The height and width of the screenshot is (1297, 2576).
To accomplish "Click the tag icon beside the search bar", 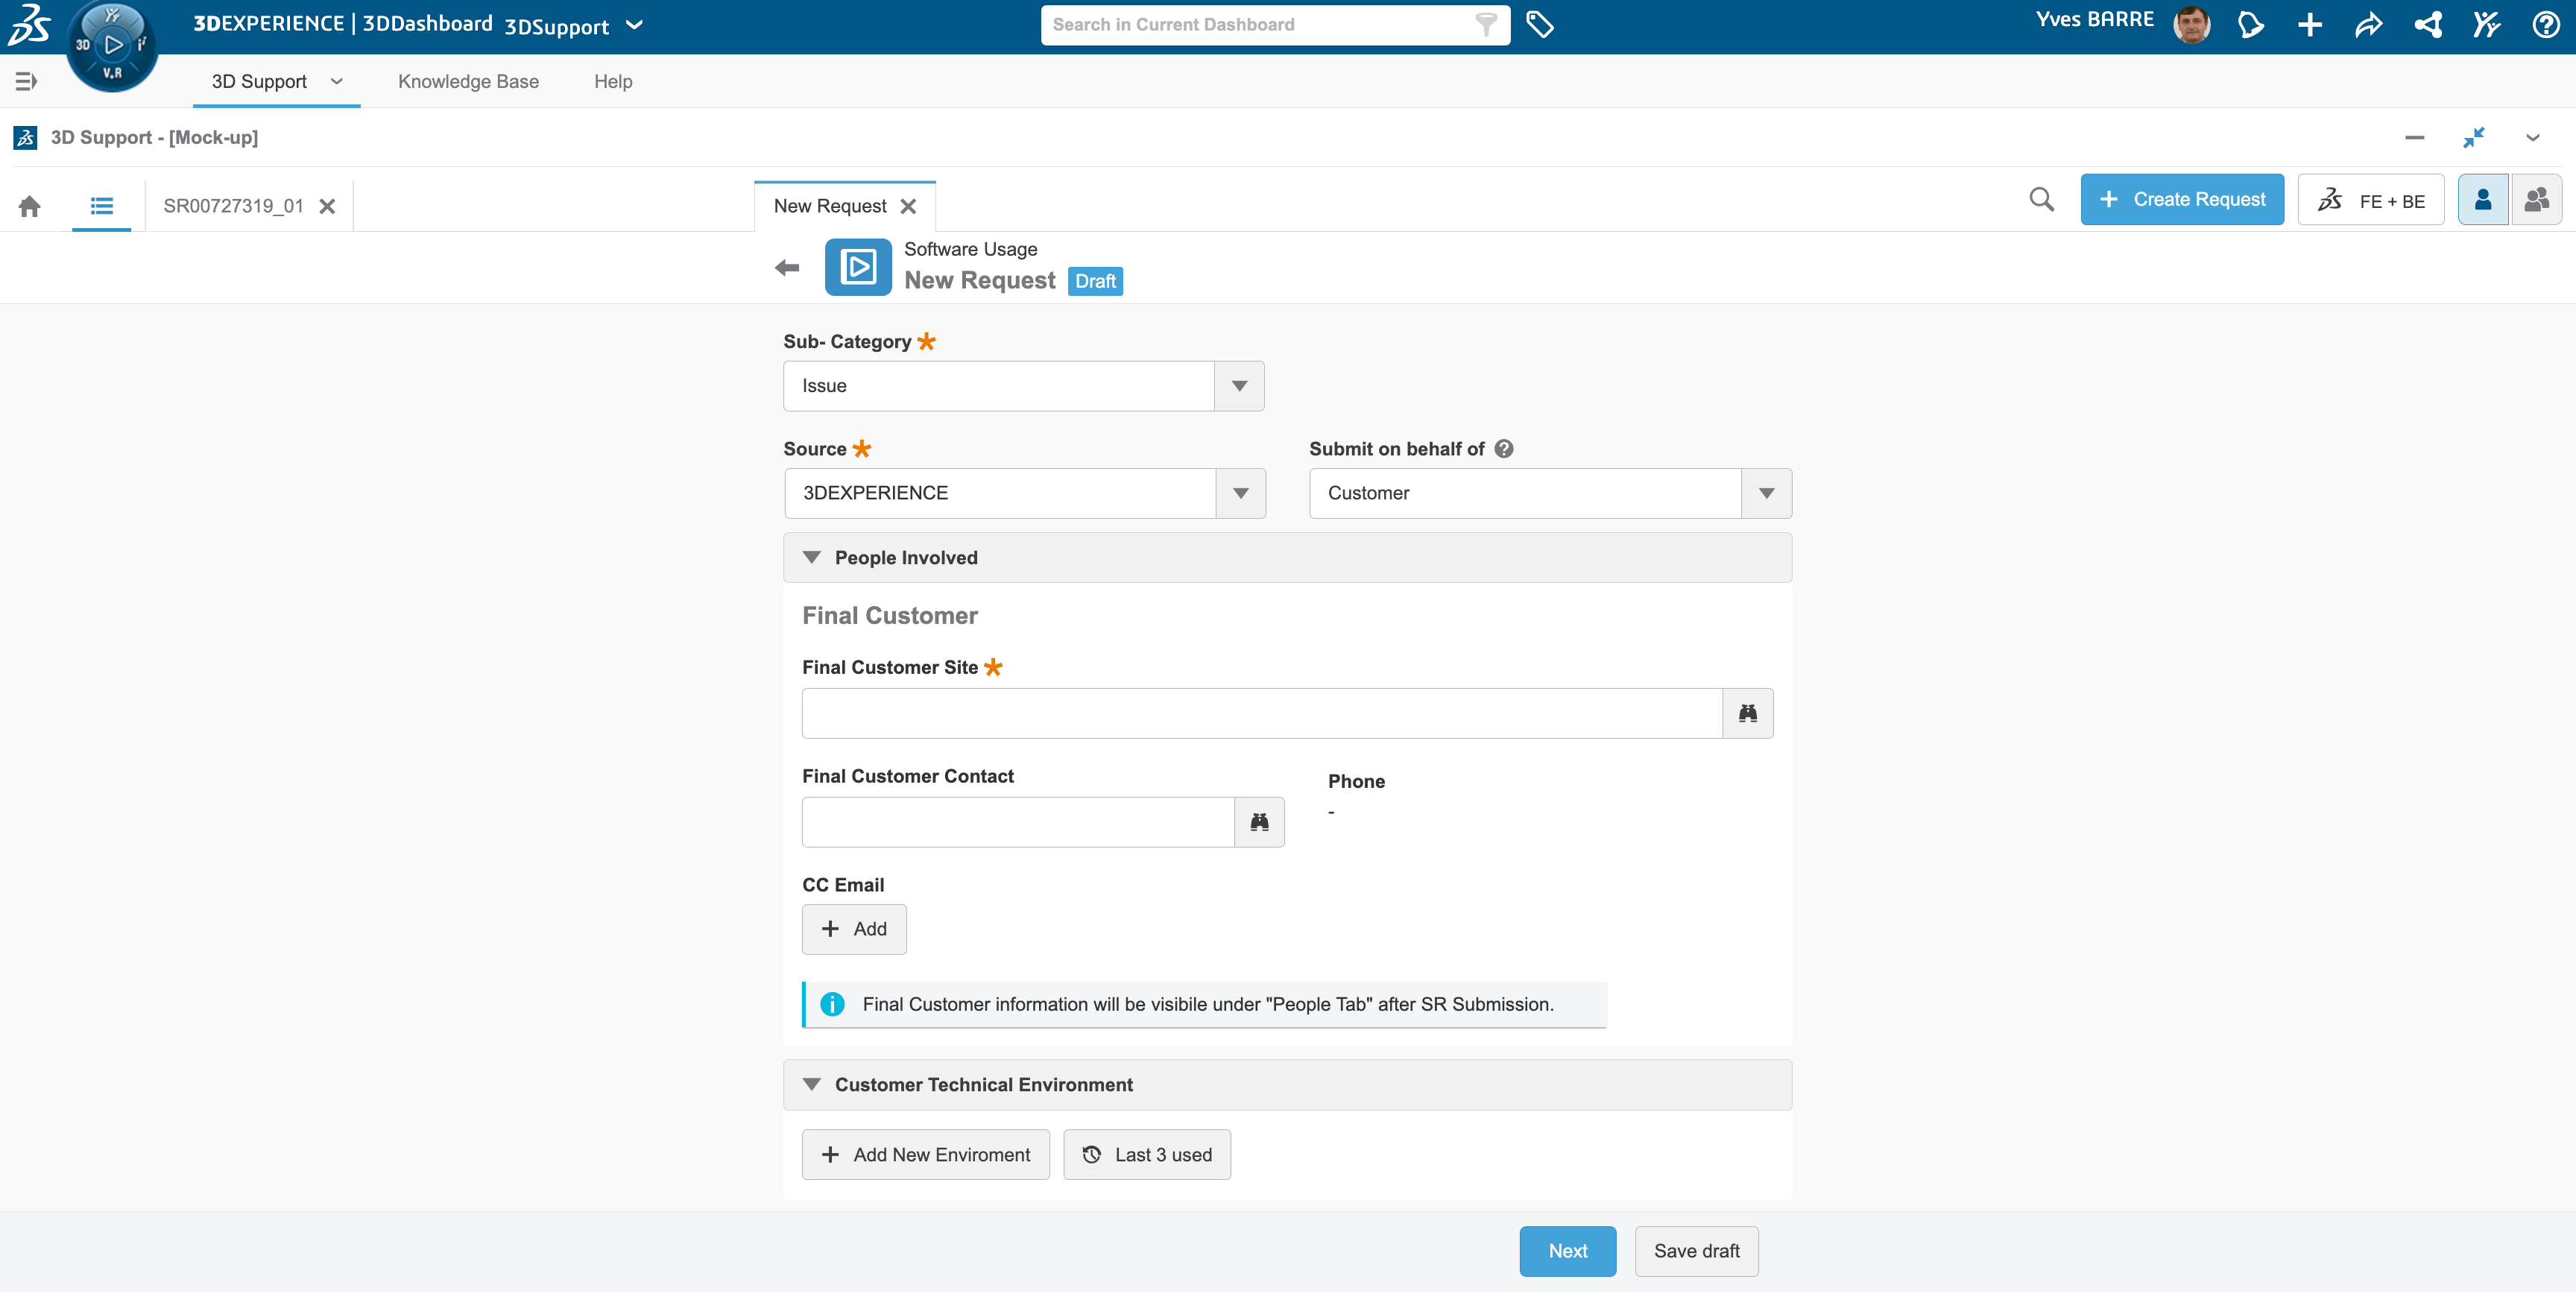I will (x=1540, y=25).
